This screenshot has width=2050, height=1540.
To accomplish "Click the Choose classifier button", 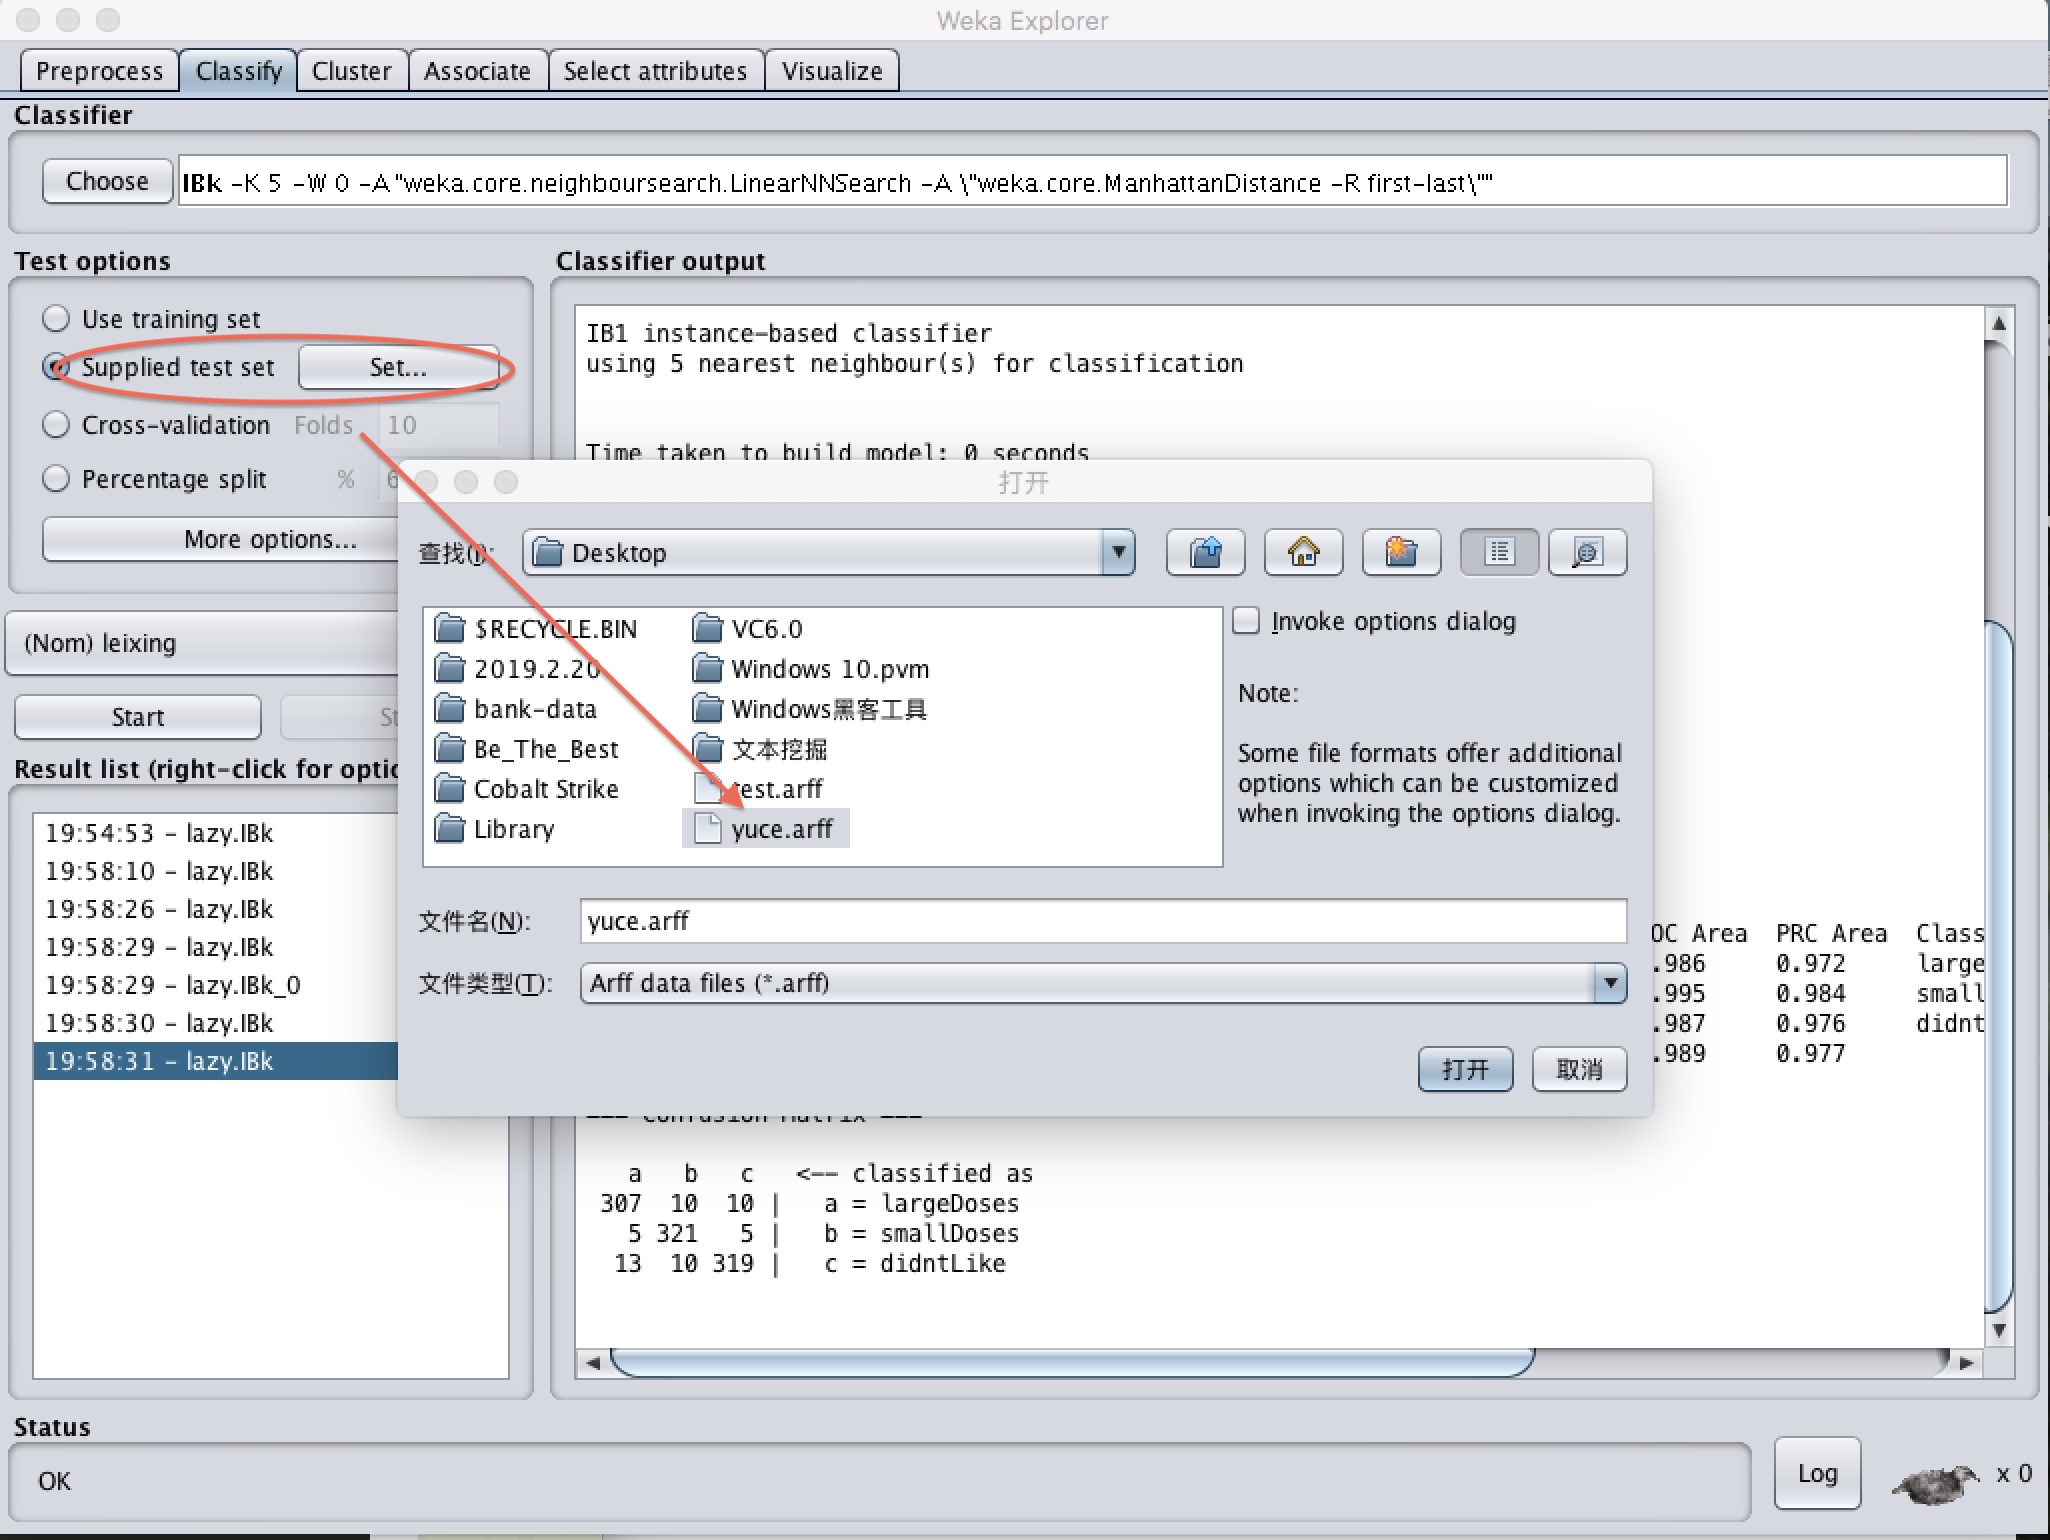I will coord(107,181).
